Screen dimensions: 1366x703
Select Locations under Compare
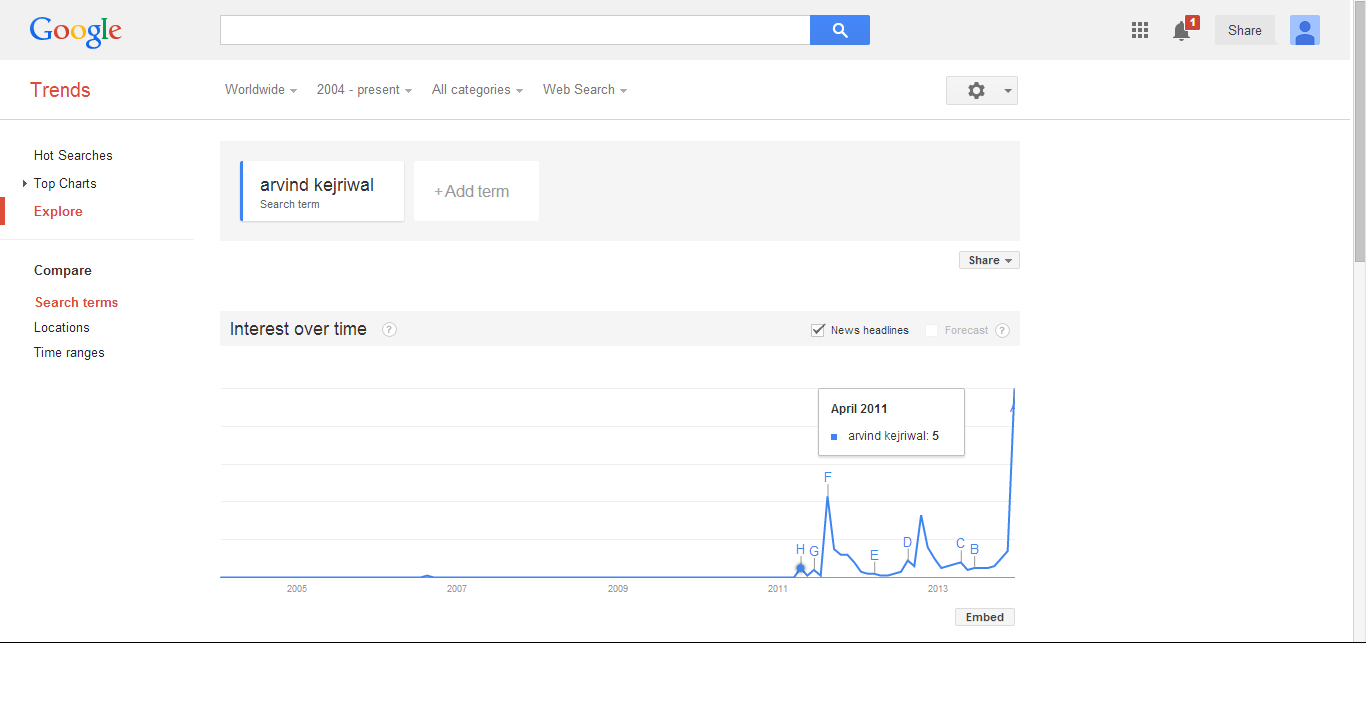click(62, 327)
